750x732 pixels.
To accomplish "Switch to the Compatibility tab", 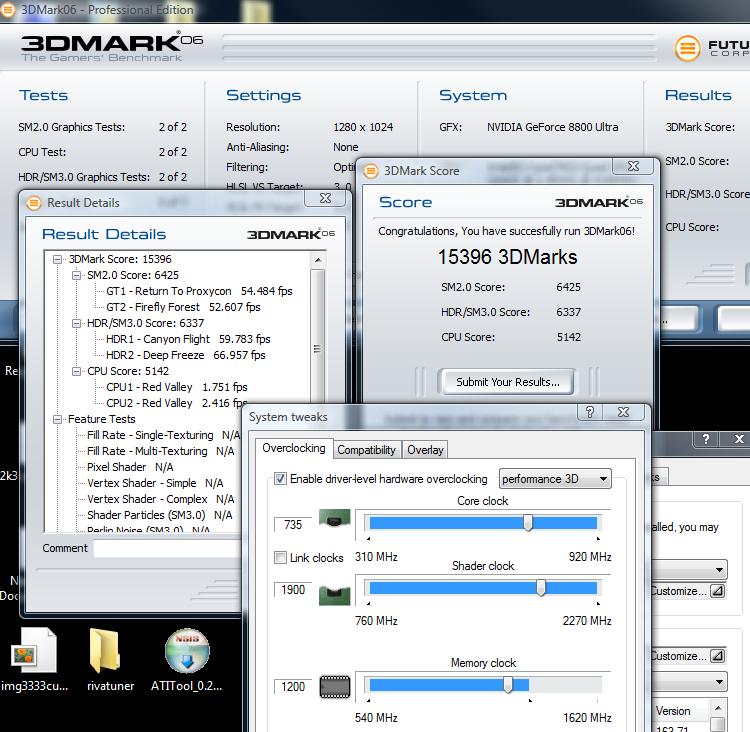I will click(366, 450).
